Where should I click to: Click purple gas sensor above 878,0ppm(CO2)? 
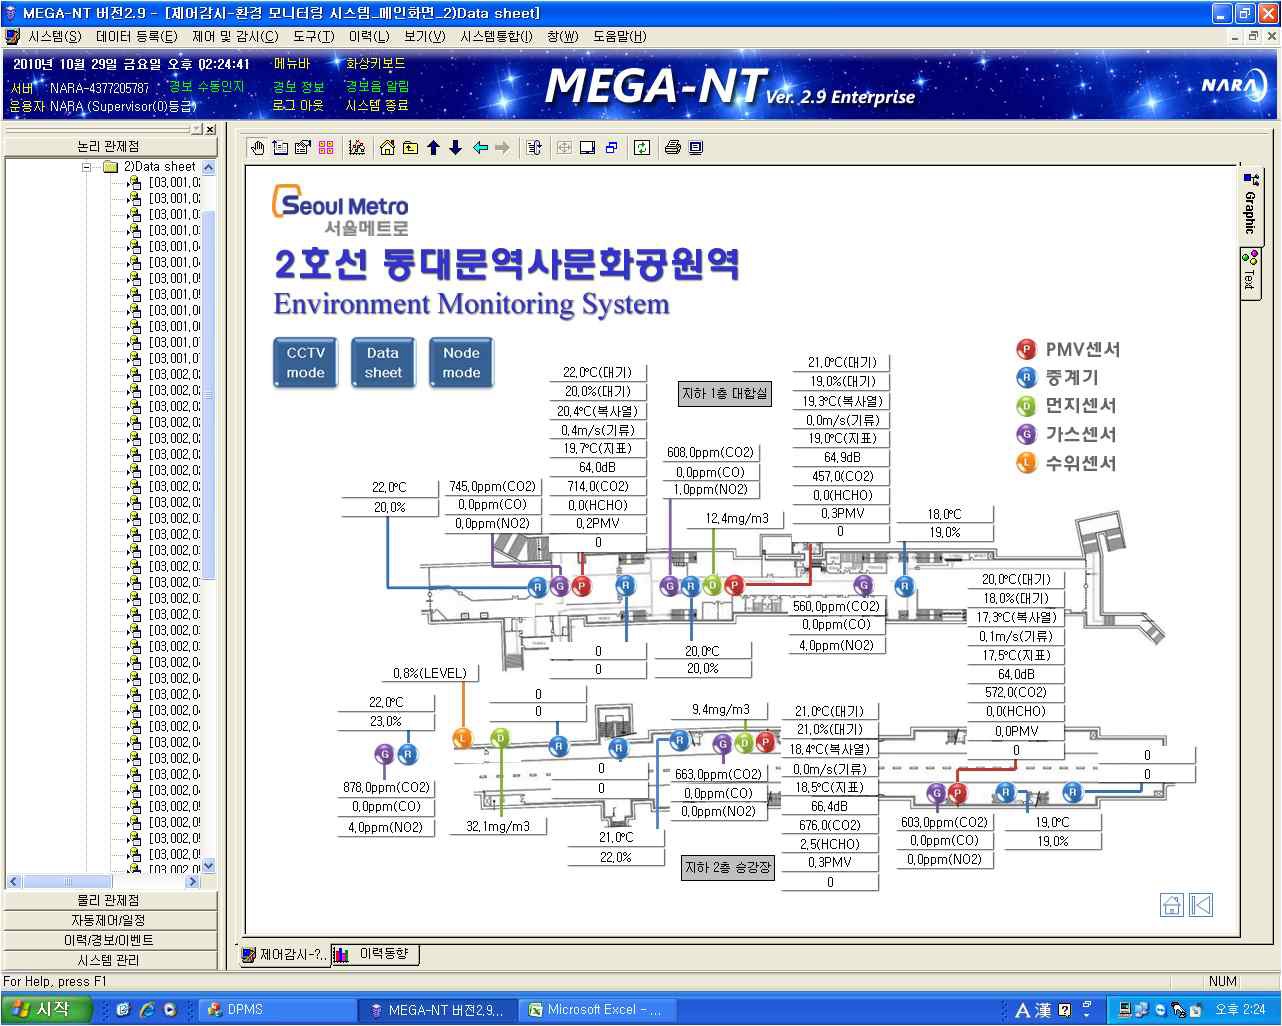point(384,754)
